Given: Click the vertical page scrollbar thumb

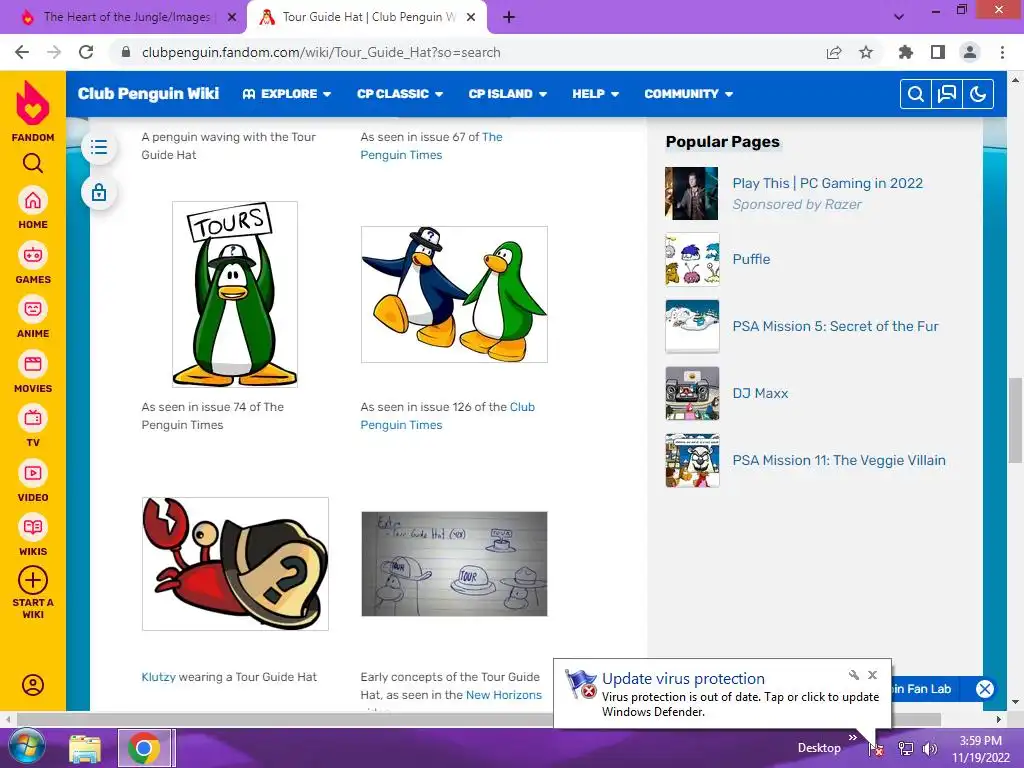Looking at the screenshot, I should pyautogui.click(x=1015, y=420).
